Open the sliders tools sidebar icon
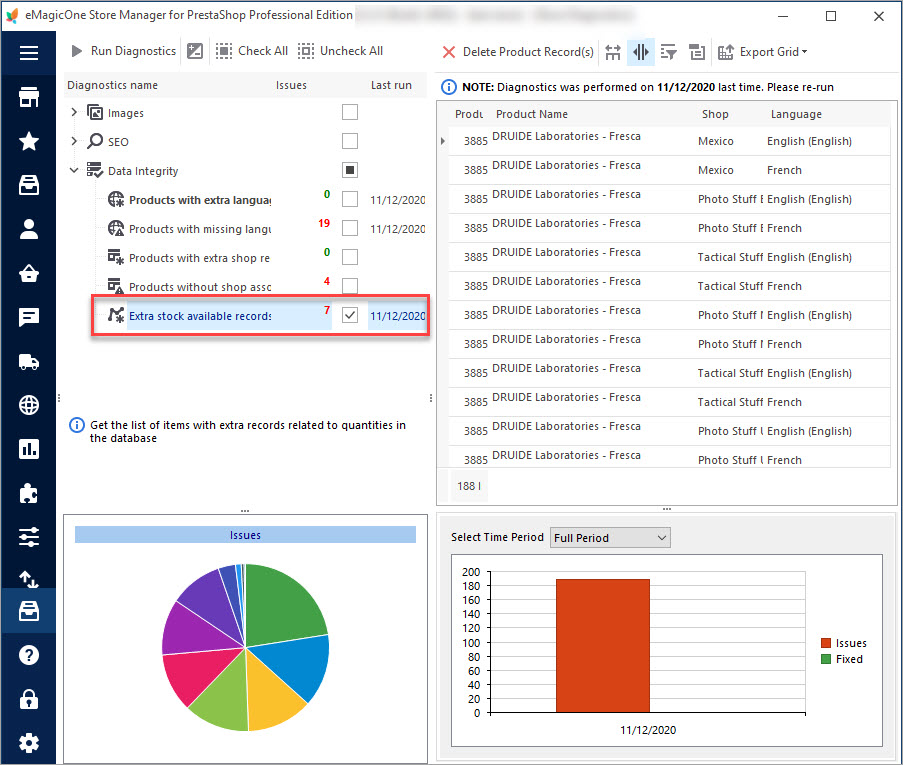903x765 pixels. pos(29,537)
